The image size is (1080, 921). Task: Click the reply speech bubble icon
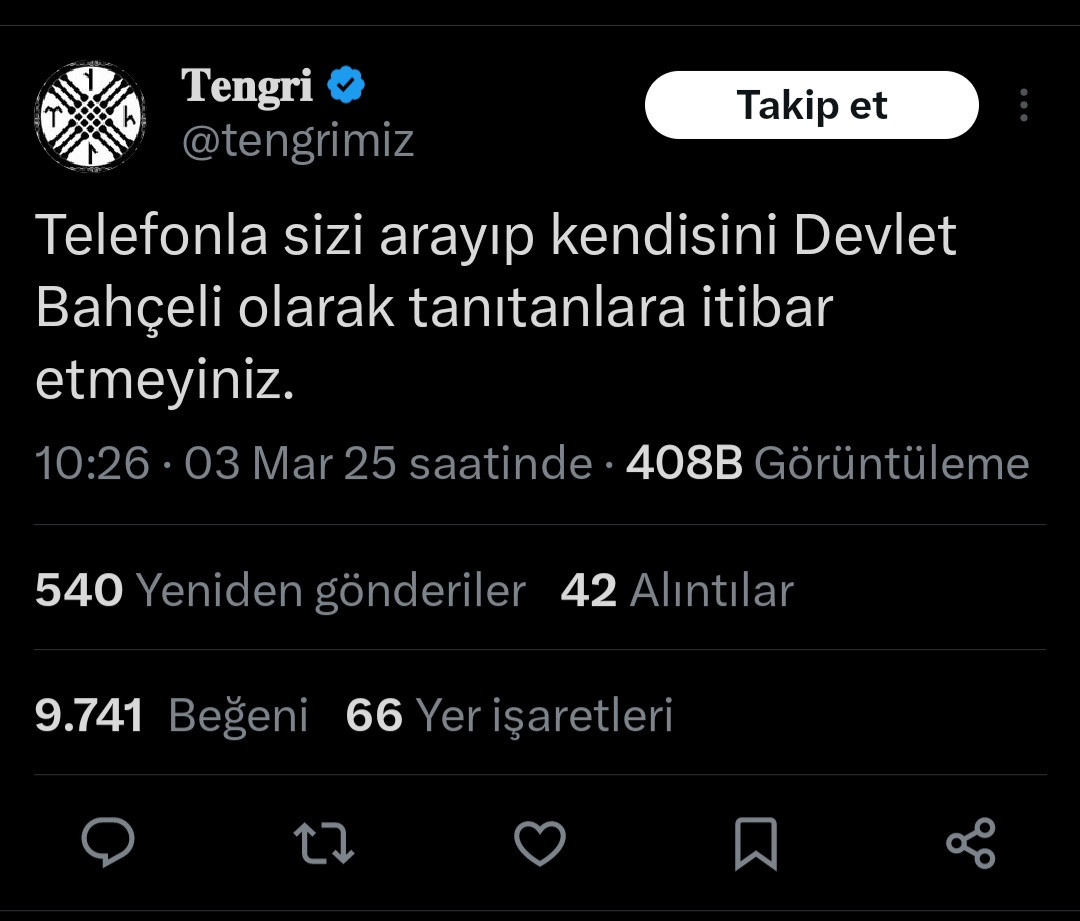point(108,843)
